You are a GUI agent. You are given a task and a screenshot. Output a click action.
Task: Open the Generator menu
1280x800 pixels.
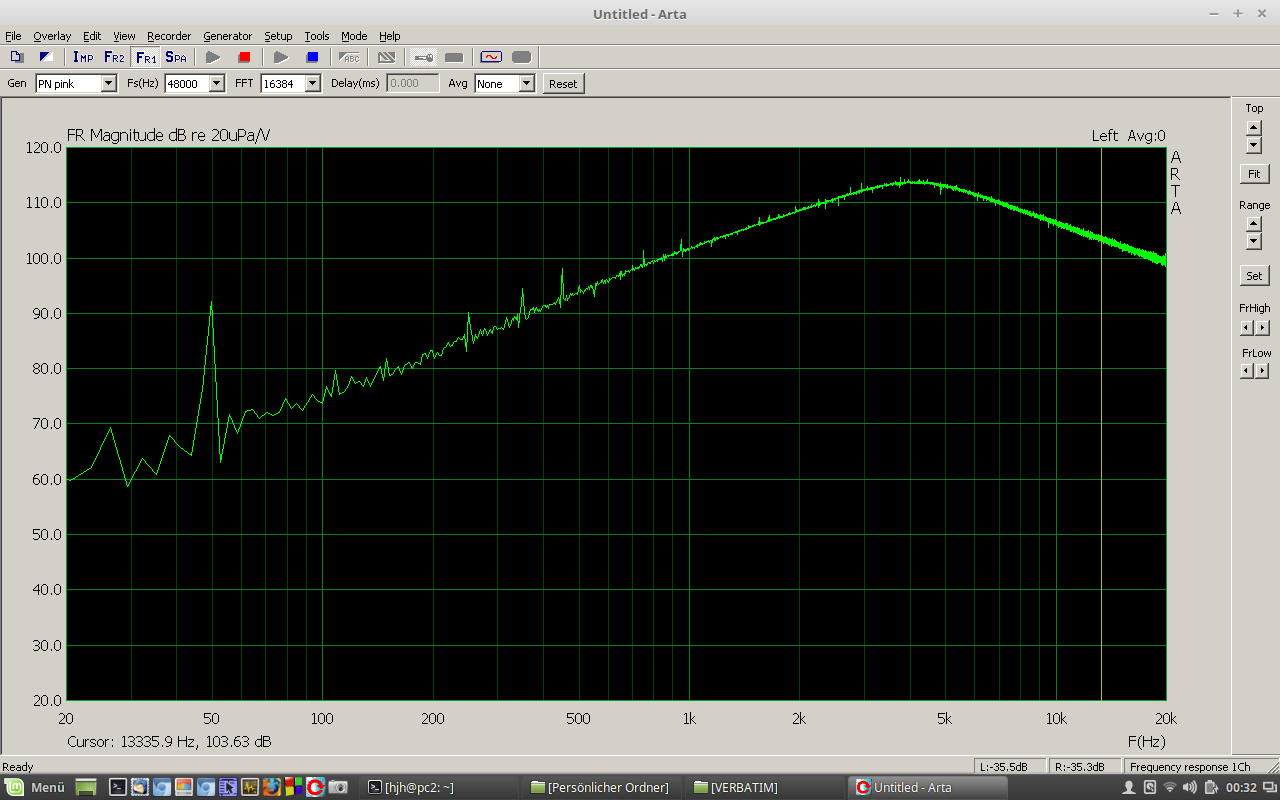point(228,36)
